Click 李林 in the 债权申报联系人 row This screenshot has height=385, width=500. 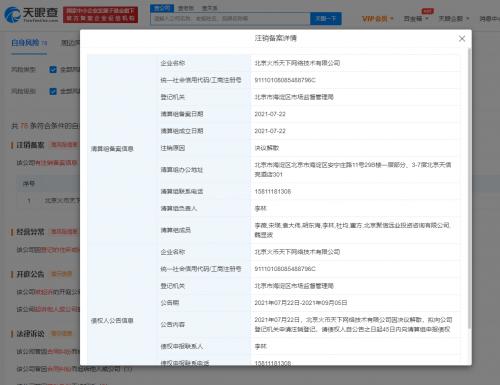pos(261,347)
